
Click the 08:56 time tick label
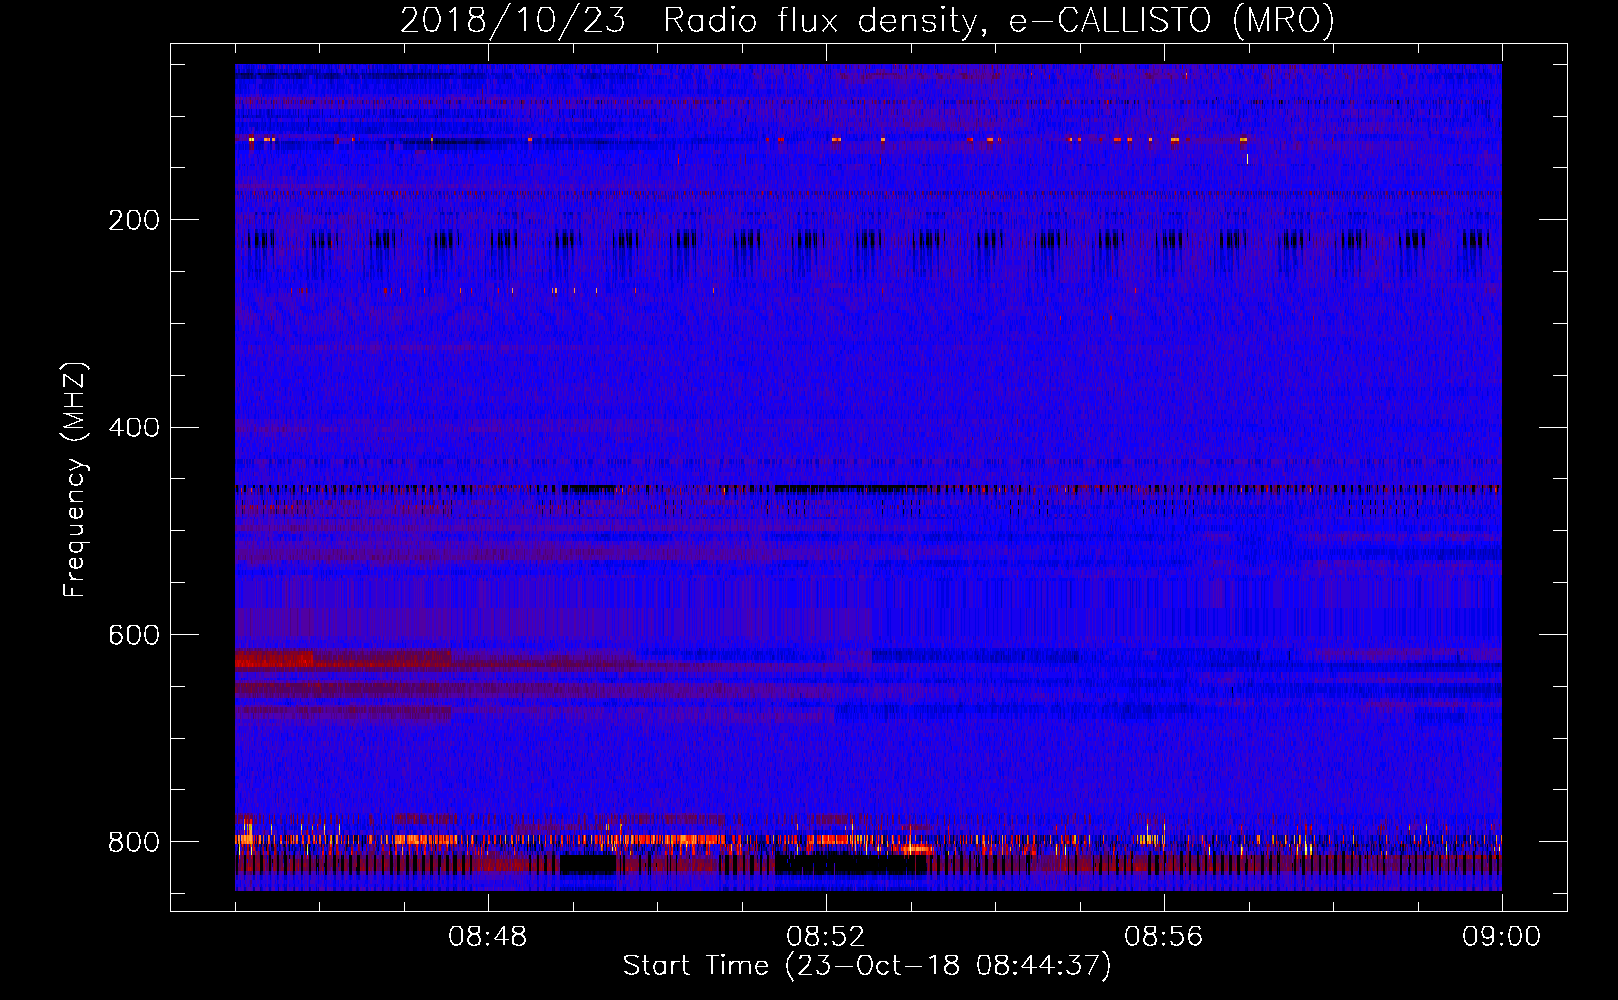(x=1164, y=937)
